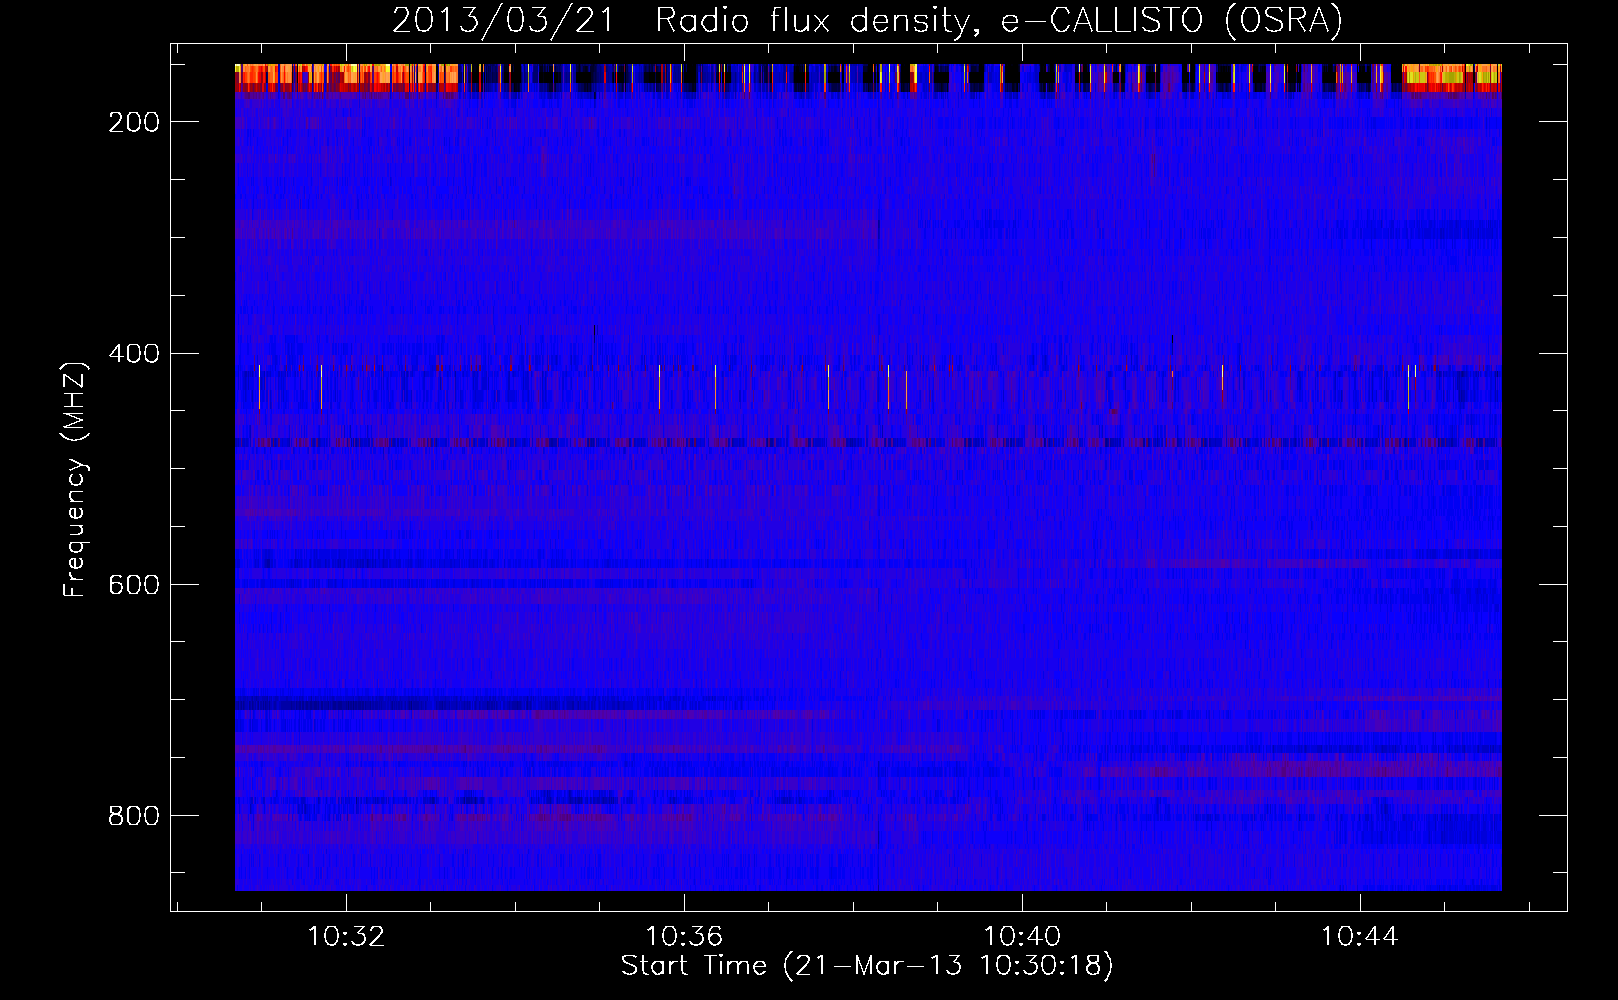
Task: Click the 10:36 time tick label
Action: (x=684, y=937)
